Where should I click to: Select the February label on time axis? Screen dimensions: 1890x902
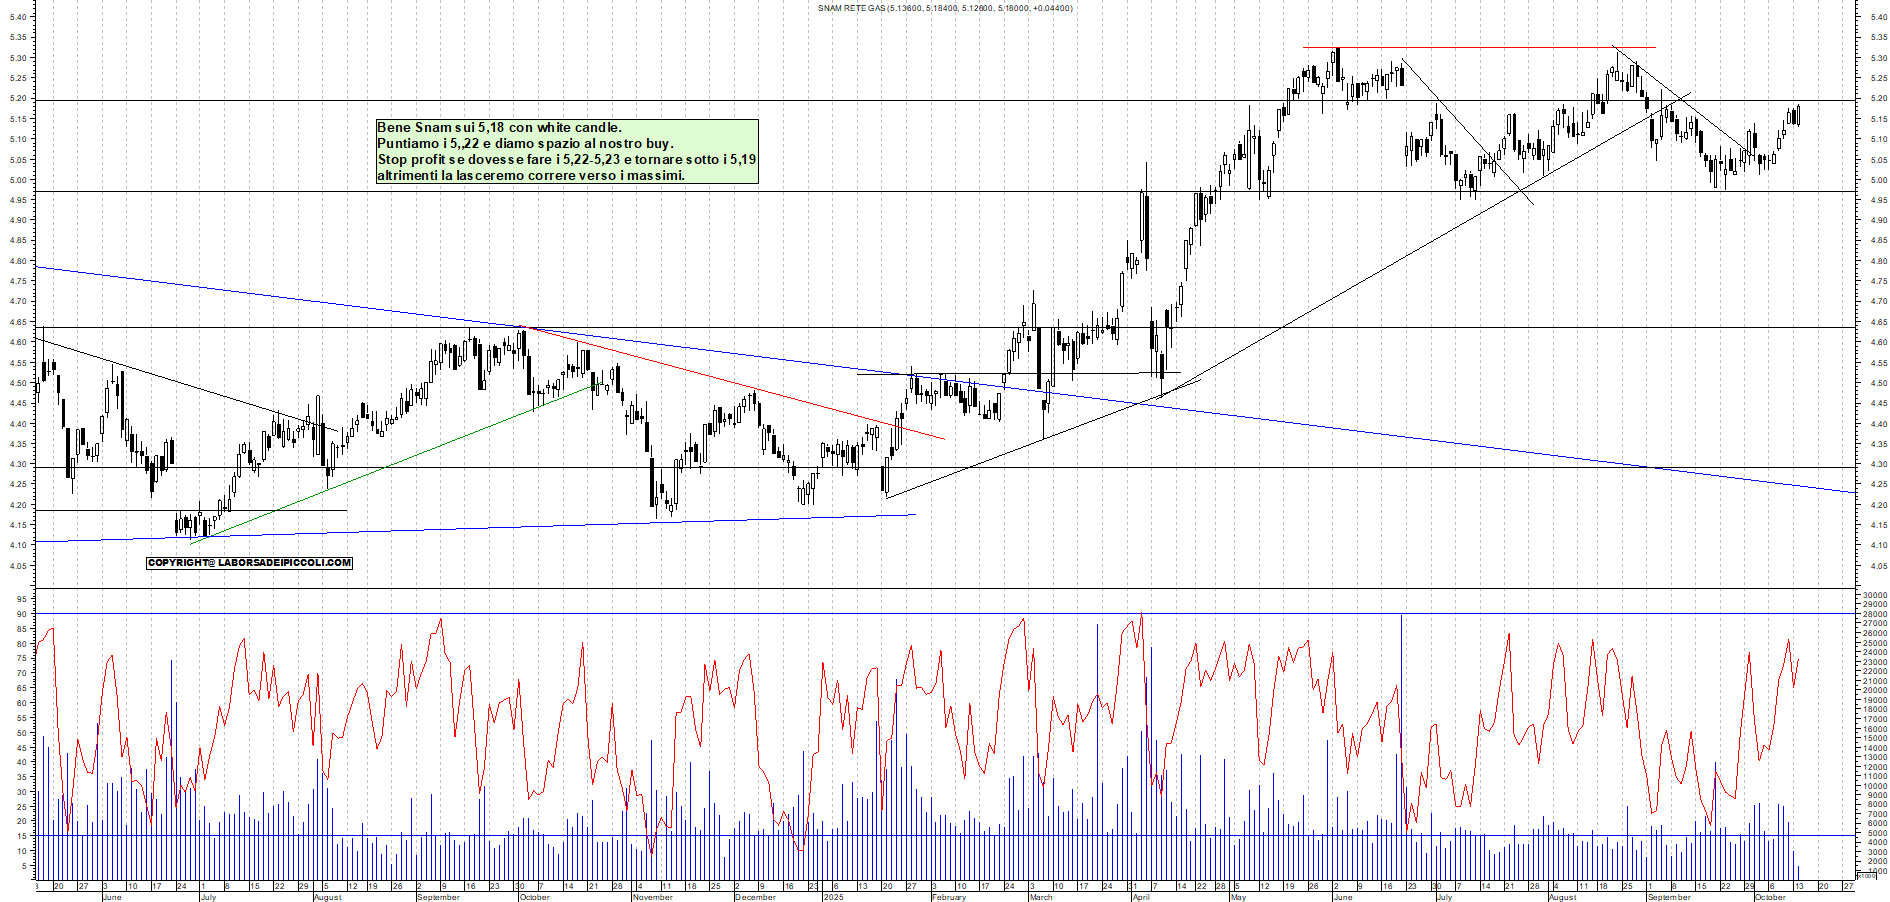tap(948, 897)
